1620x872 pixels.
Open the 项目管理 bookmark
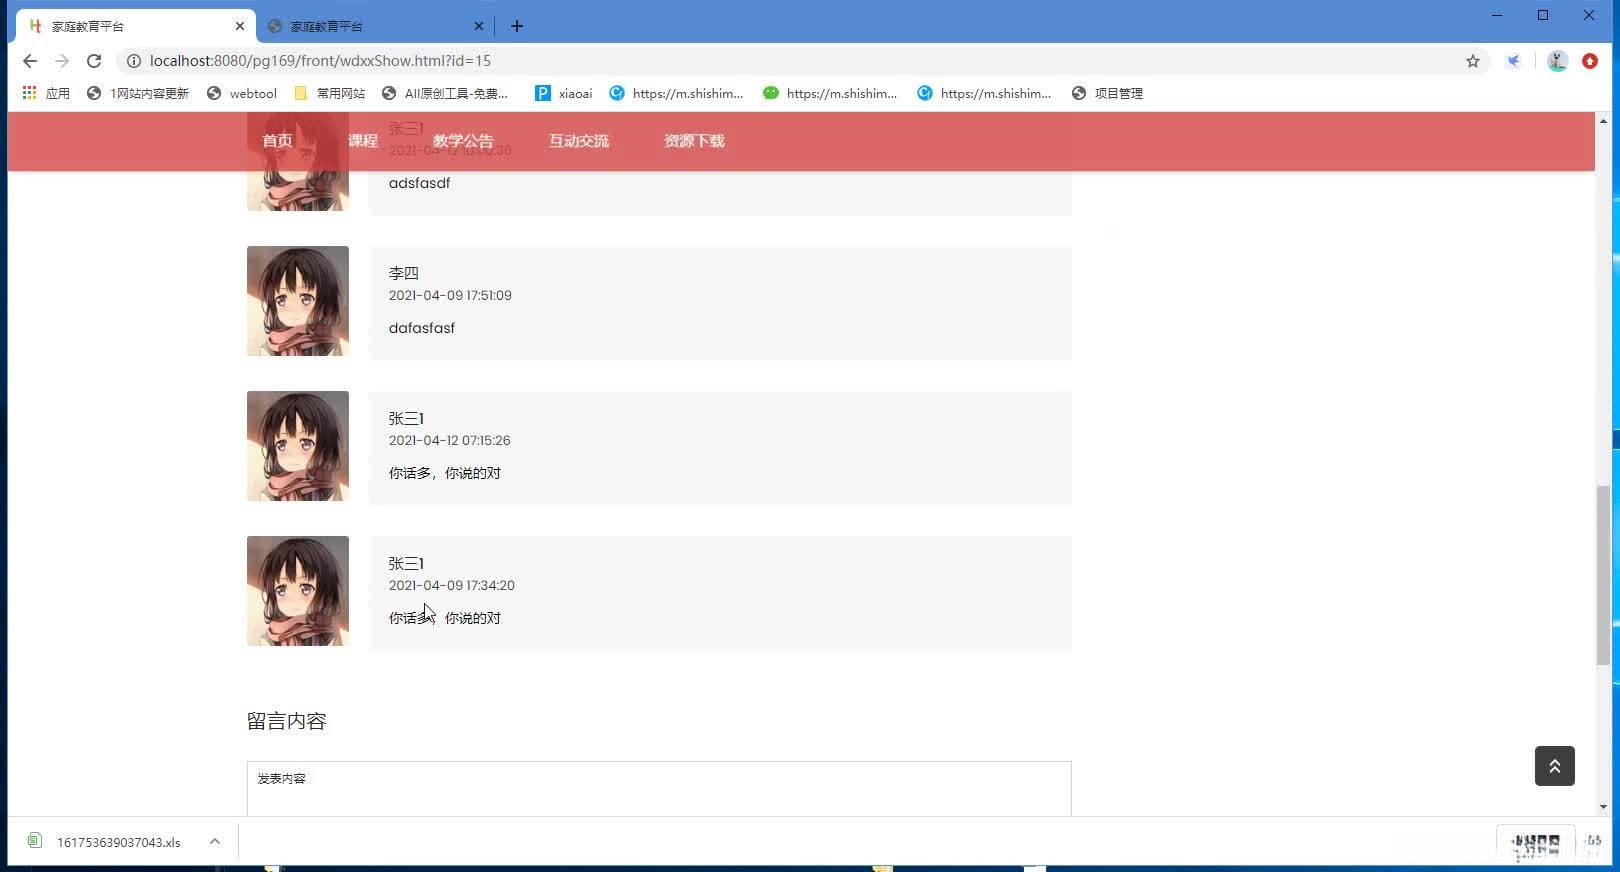(x=1107, y=93)
